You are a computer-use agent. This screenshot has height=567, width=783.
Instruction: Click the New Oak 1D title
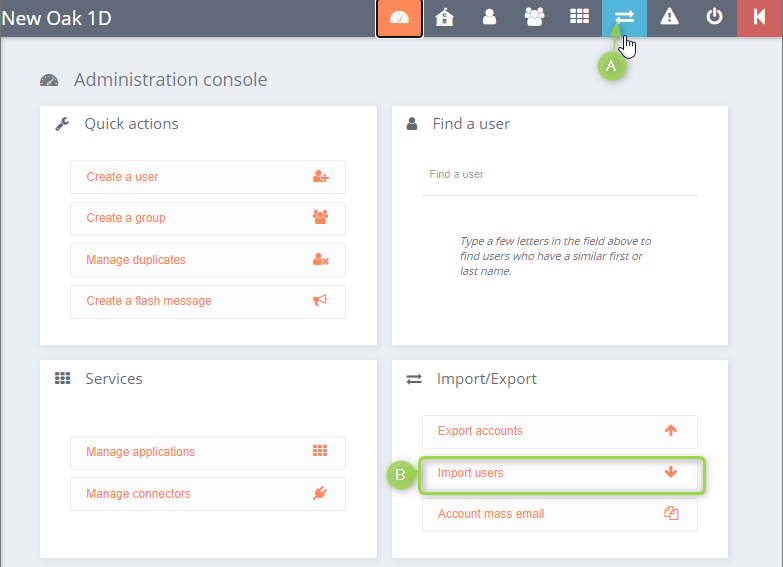point(58,18)
